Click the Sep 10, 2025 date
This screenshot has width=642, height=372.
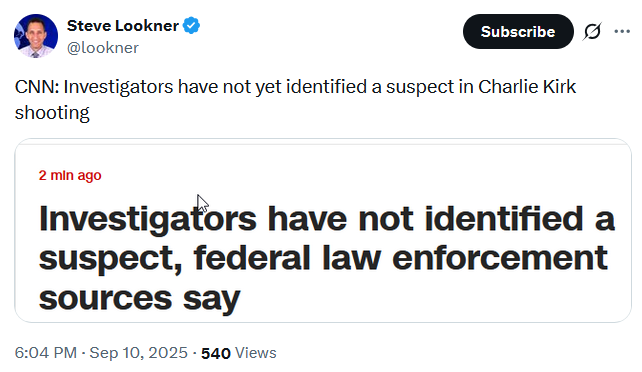tap(138, 353)
